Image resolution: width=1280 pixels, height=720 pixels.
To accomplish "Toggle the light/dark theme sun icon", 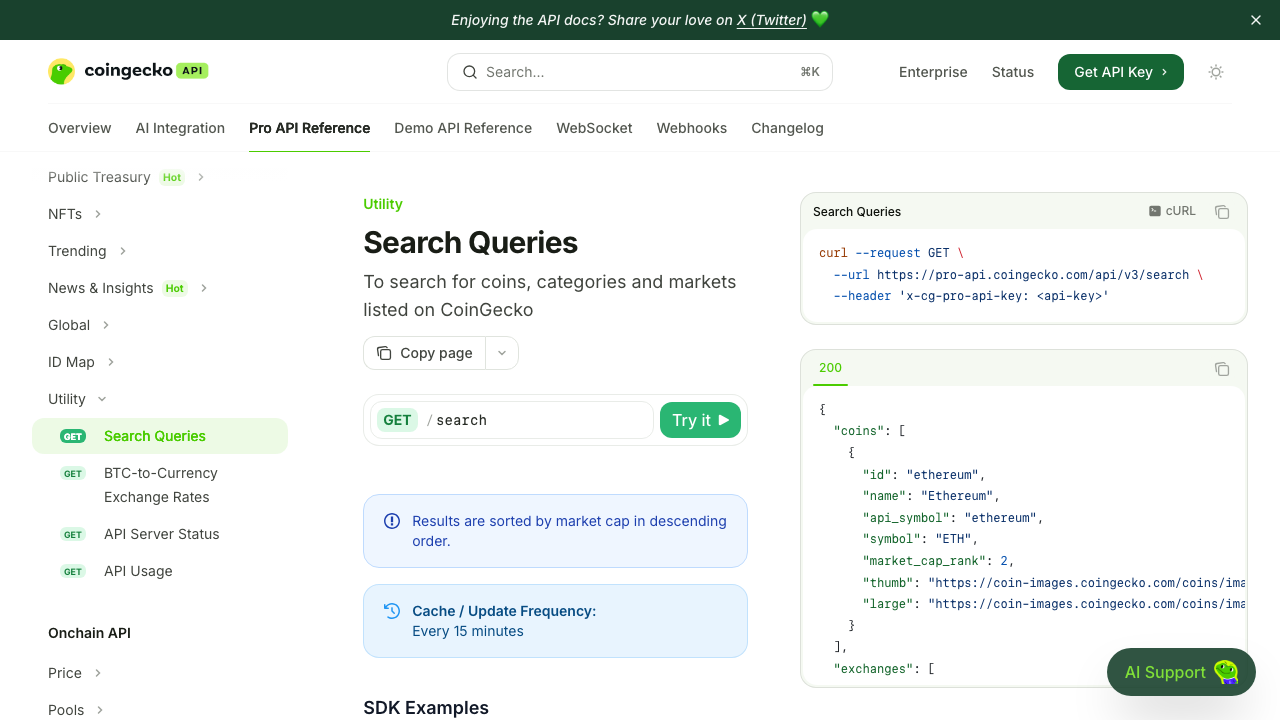I will coord(1216,72).
